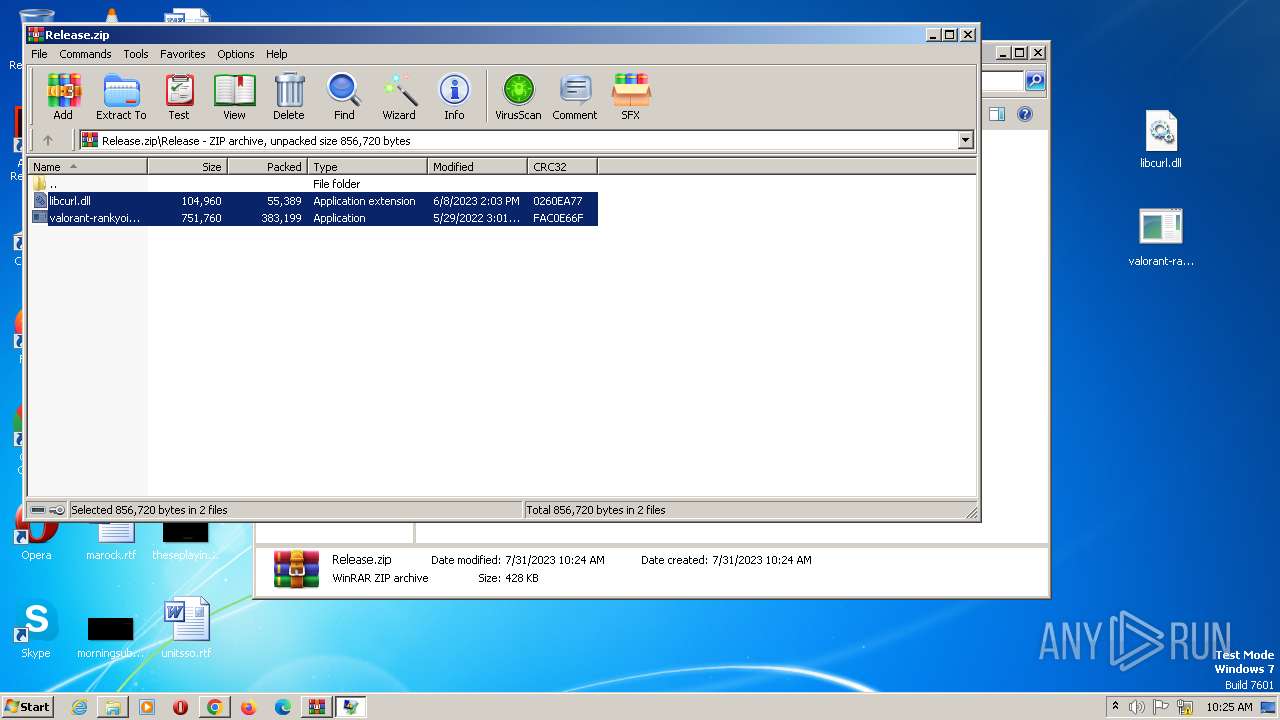
Task: Sort by the CRC32 column header
Action: (562, 167)
